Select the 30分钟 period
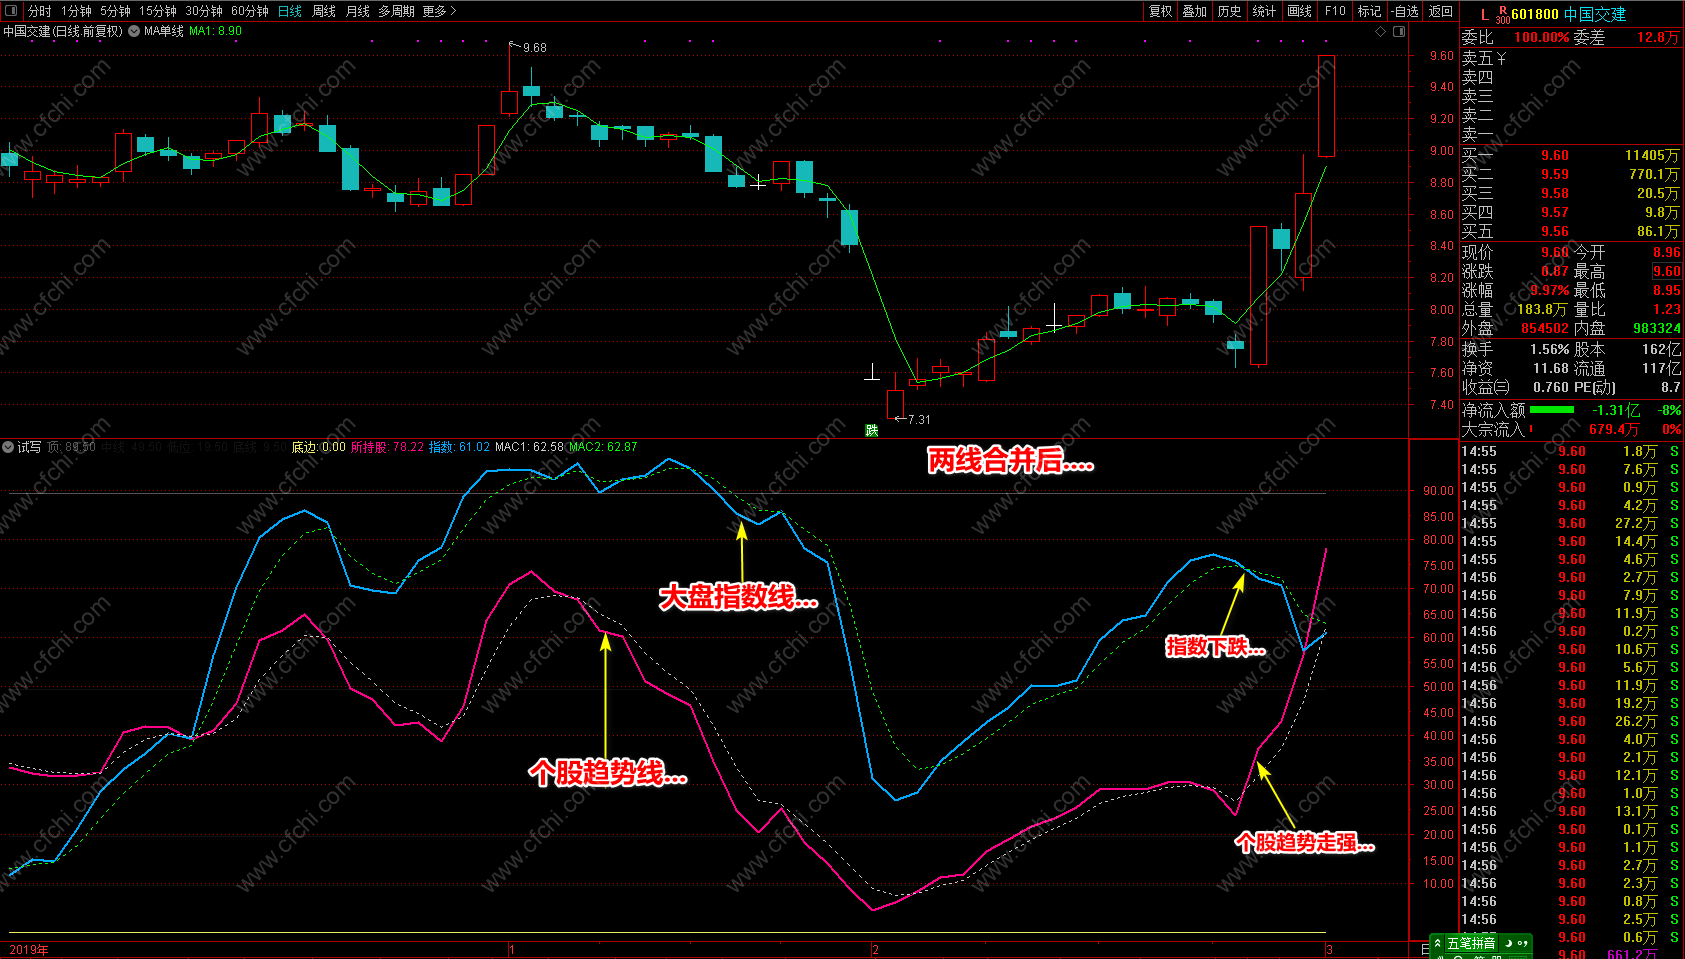 [x=204, y=11]
